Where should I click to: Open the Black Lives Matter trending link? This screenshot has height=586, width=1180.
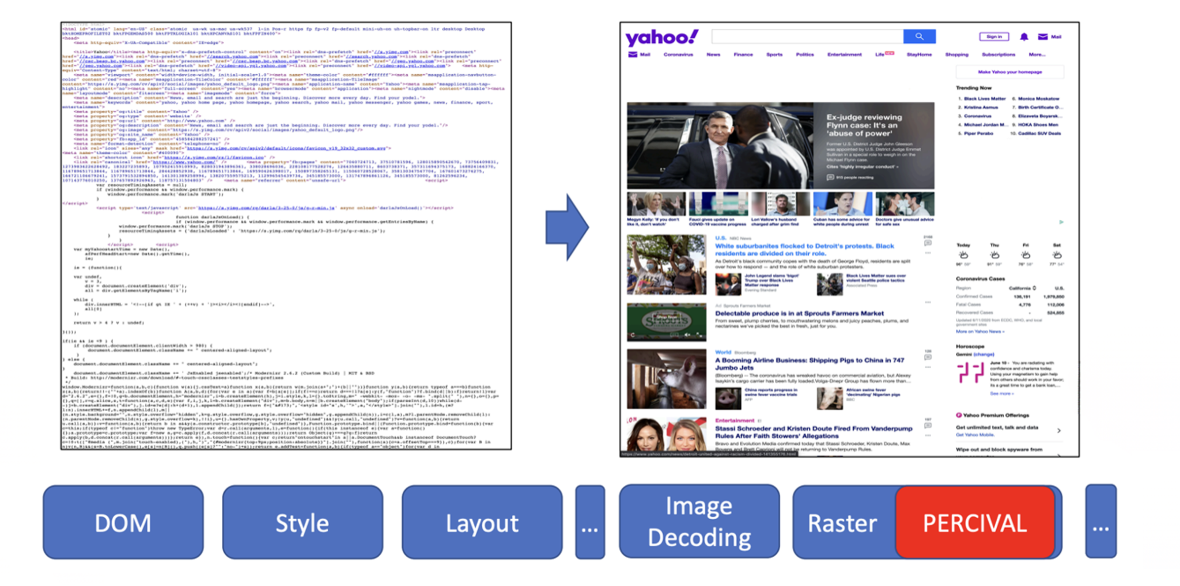[x=984, y=99]
